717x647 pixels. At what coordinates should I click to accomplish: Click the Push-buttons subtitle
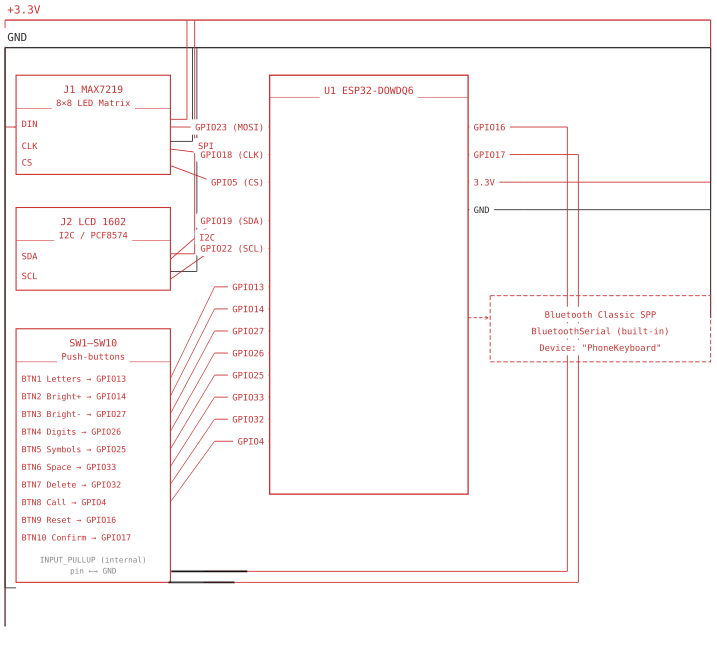tap(93, 356)
